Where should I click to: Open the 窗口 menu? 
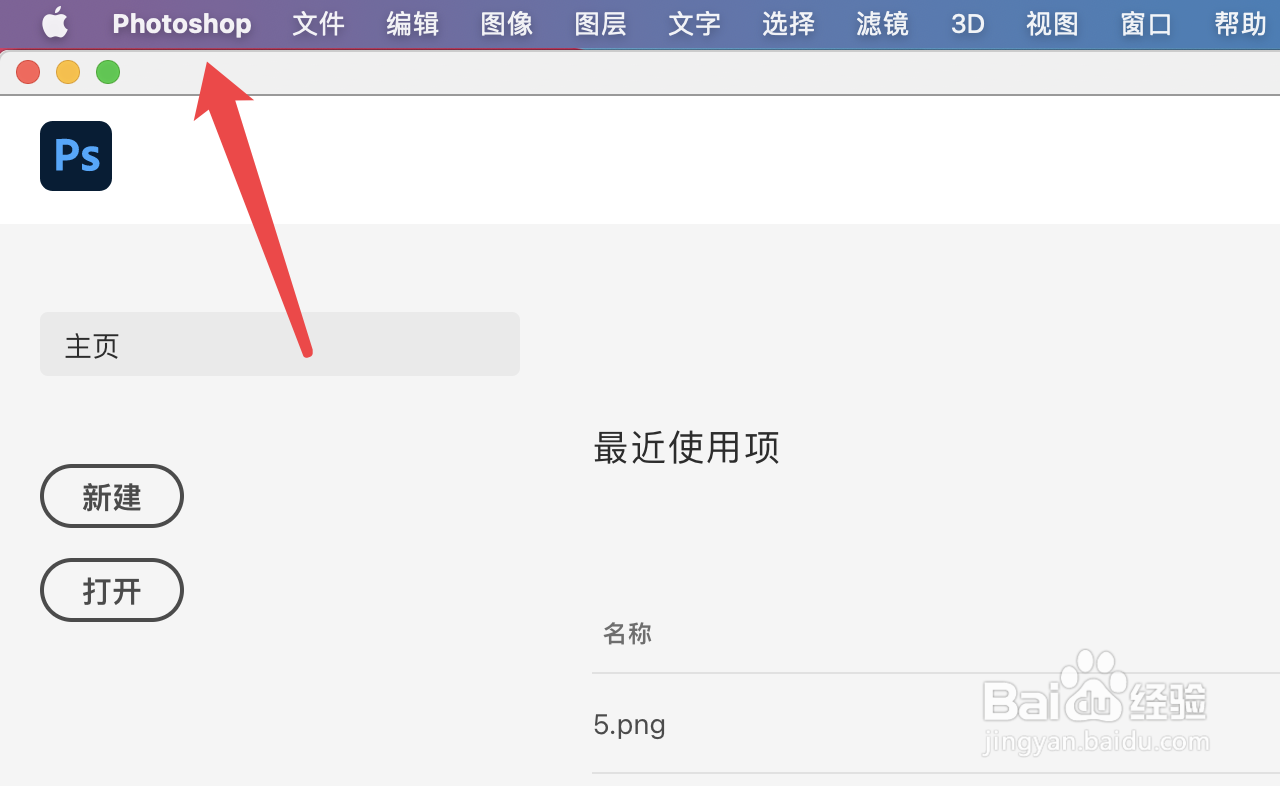click(x=1146, y=24)
